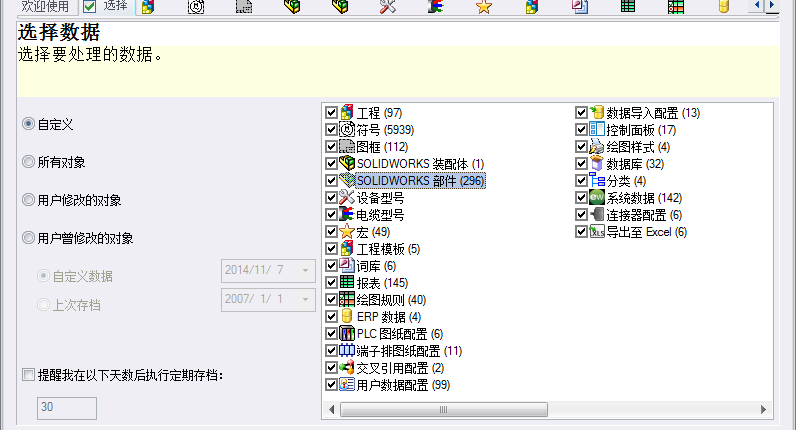Click the tab strip scroll-right arrow
This screenshot has height=430, width=796.
point(772,5)
